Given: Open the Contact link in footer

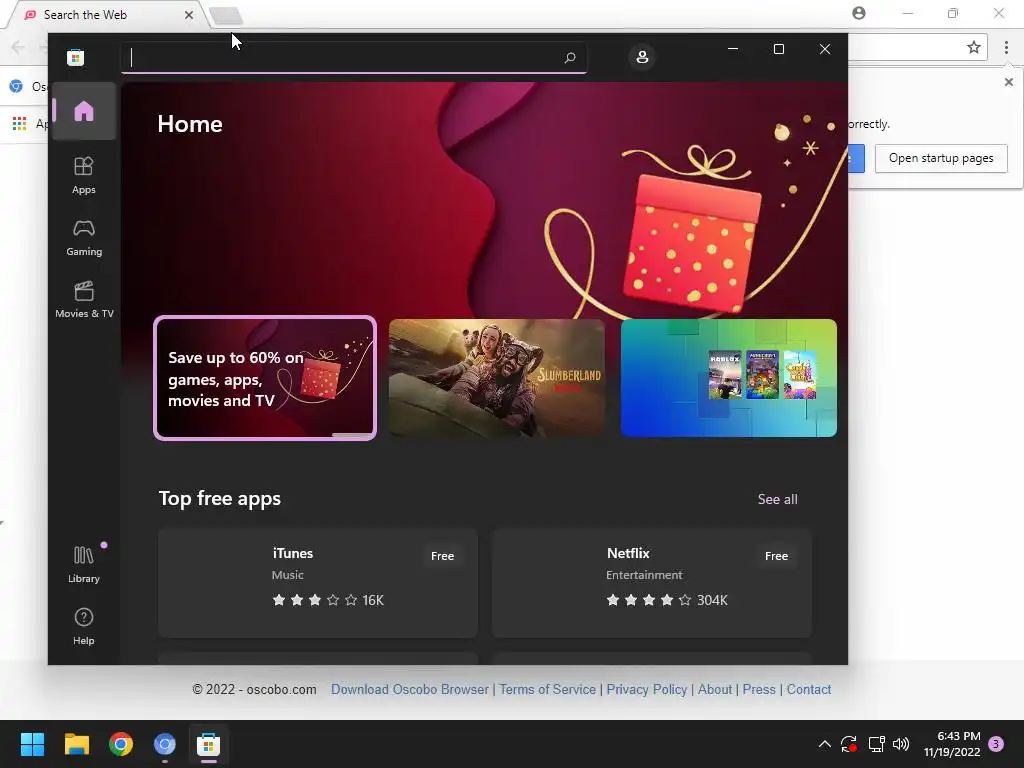Looking at the screenshot, I should [x=808, y=690].
